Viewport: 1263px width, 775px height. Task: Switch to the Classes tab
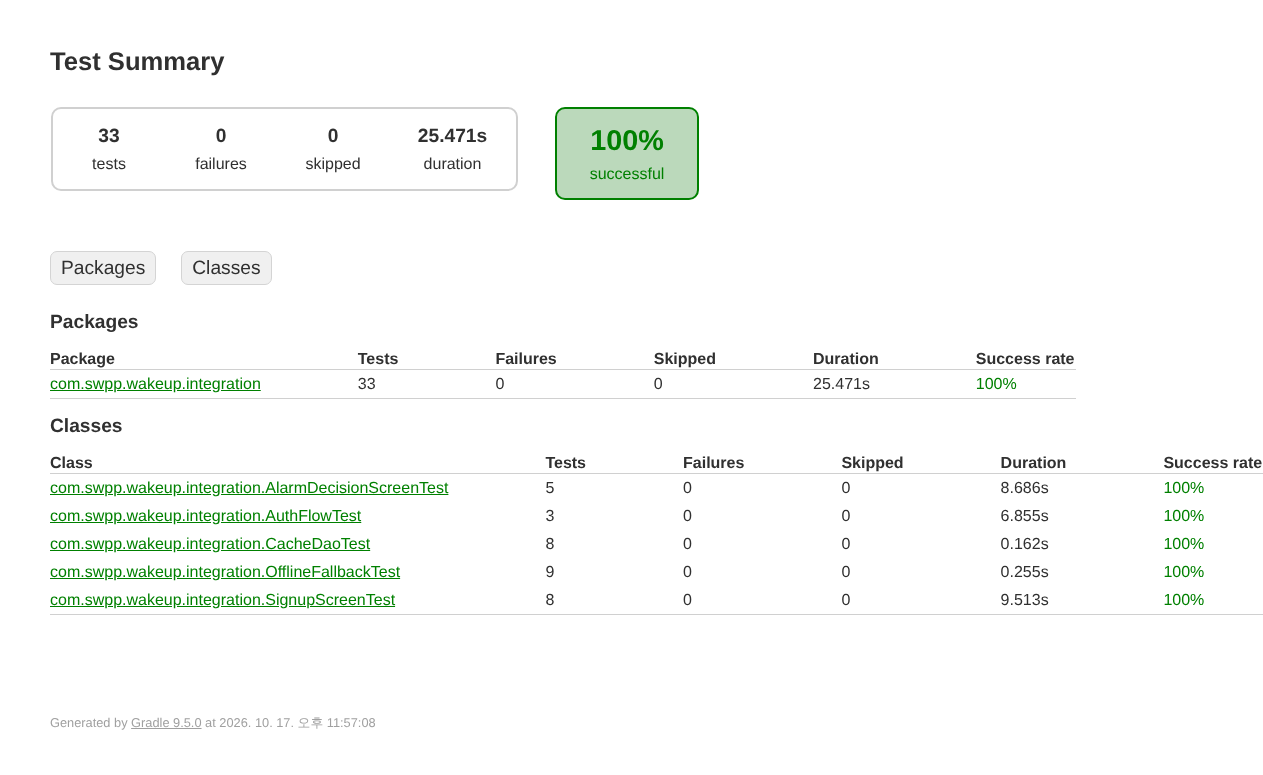click(x=226, y=268)
